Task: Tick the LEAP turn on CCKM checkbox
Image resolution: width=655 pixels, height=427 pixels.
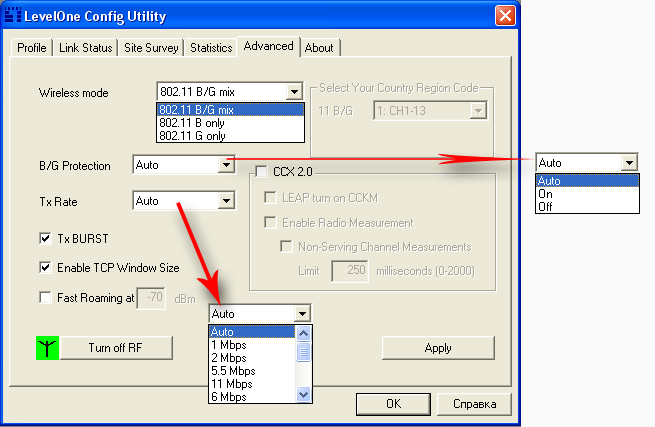Action: 270,198
